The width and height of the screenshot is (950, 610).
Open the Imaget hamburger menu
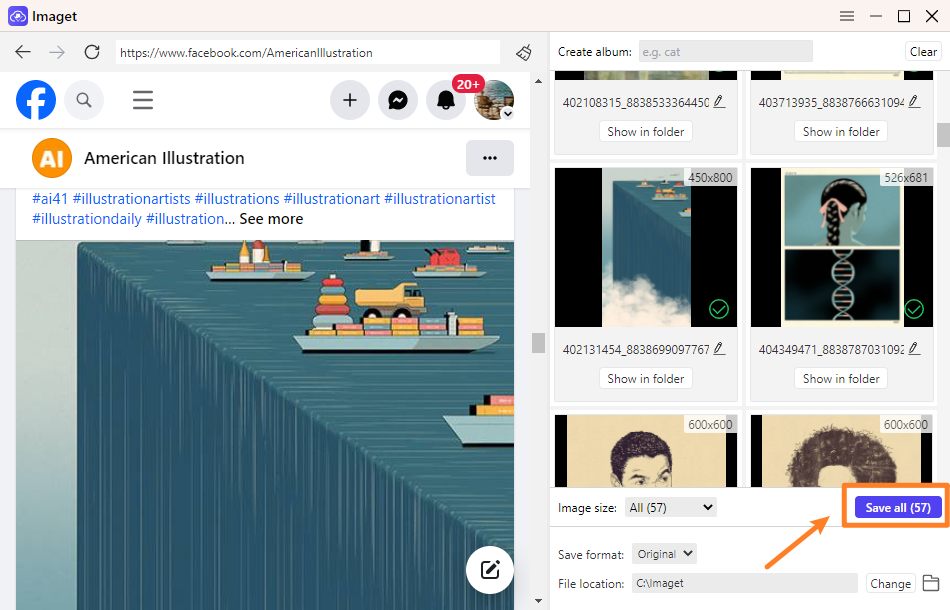coord(847,16)
